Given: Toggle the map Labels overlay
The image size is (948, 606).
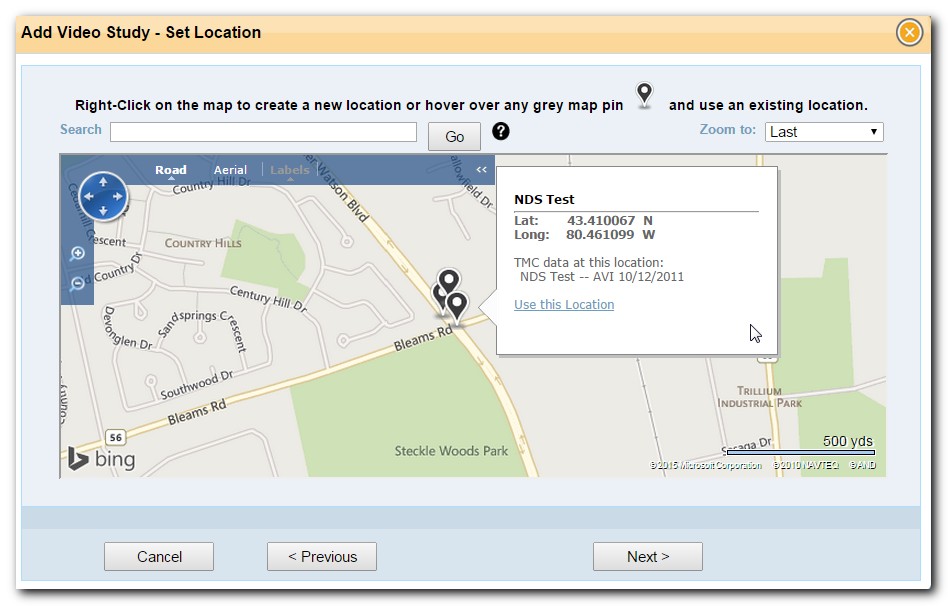Looking at the screenshot, I should pyautogui.click(x=289, y=170).
